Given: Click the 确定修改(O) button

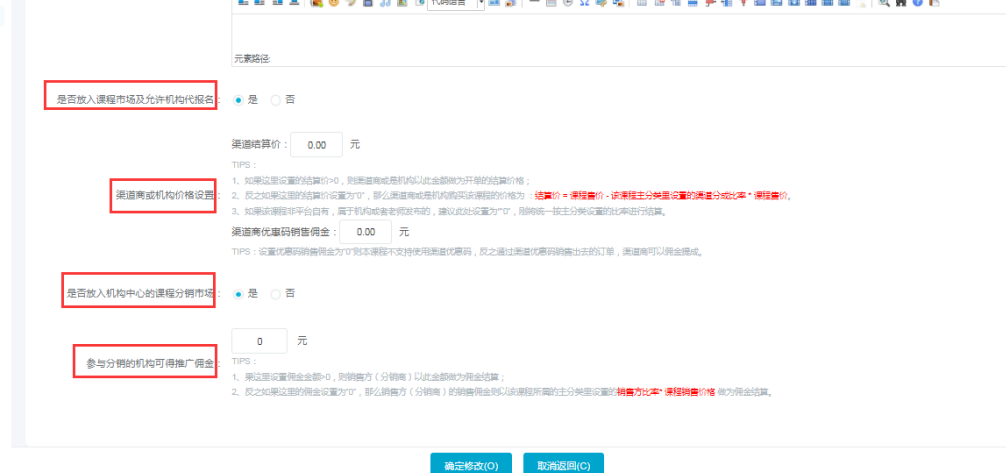Looking at the screenshot, I should click(x=471, y=465).
